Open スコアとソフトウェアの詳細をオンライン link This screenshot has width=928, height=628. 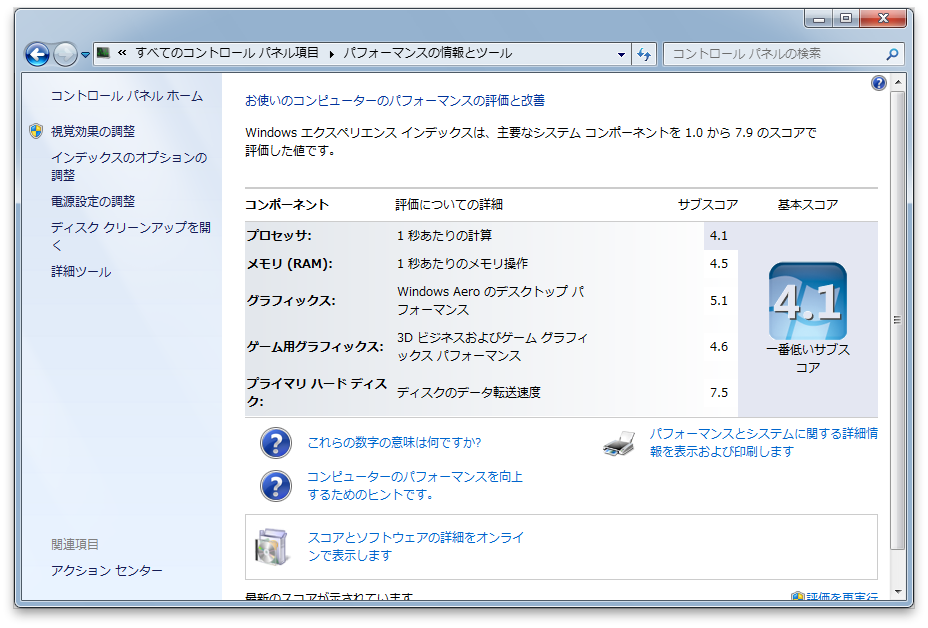[415, 546]
